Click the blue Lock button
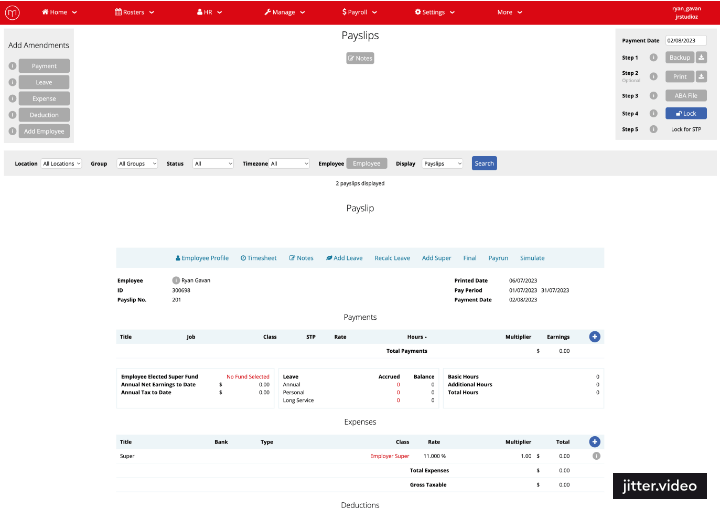Viewport: 720px width, 512px height. [686, 113]
